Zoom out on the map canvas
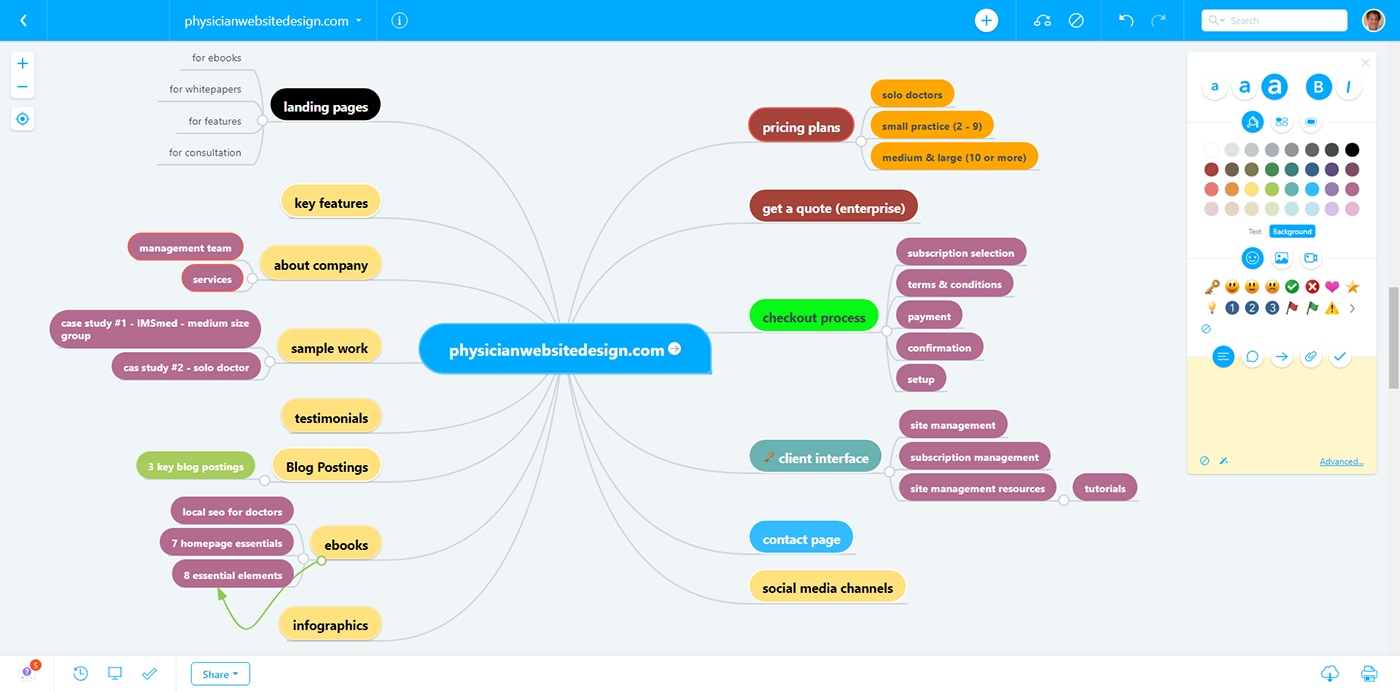Viewport: 1400px width, 692px height. click(23, 87)
